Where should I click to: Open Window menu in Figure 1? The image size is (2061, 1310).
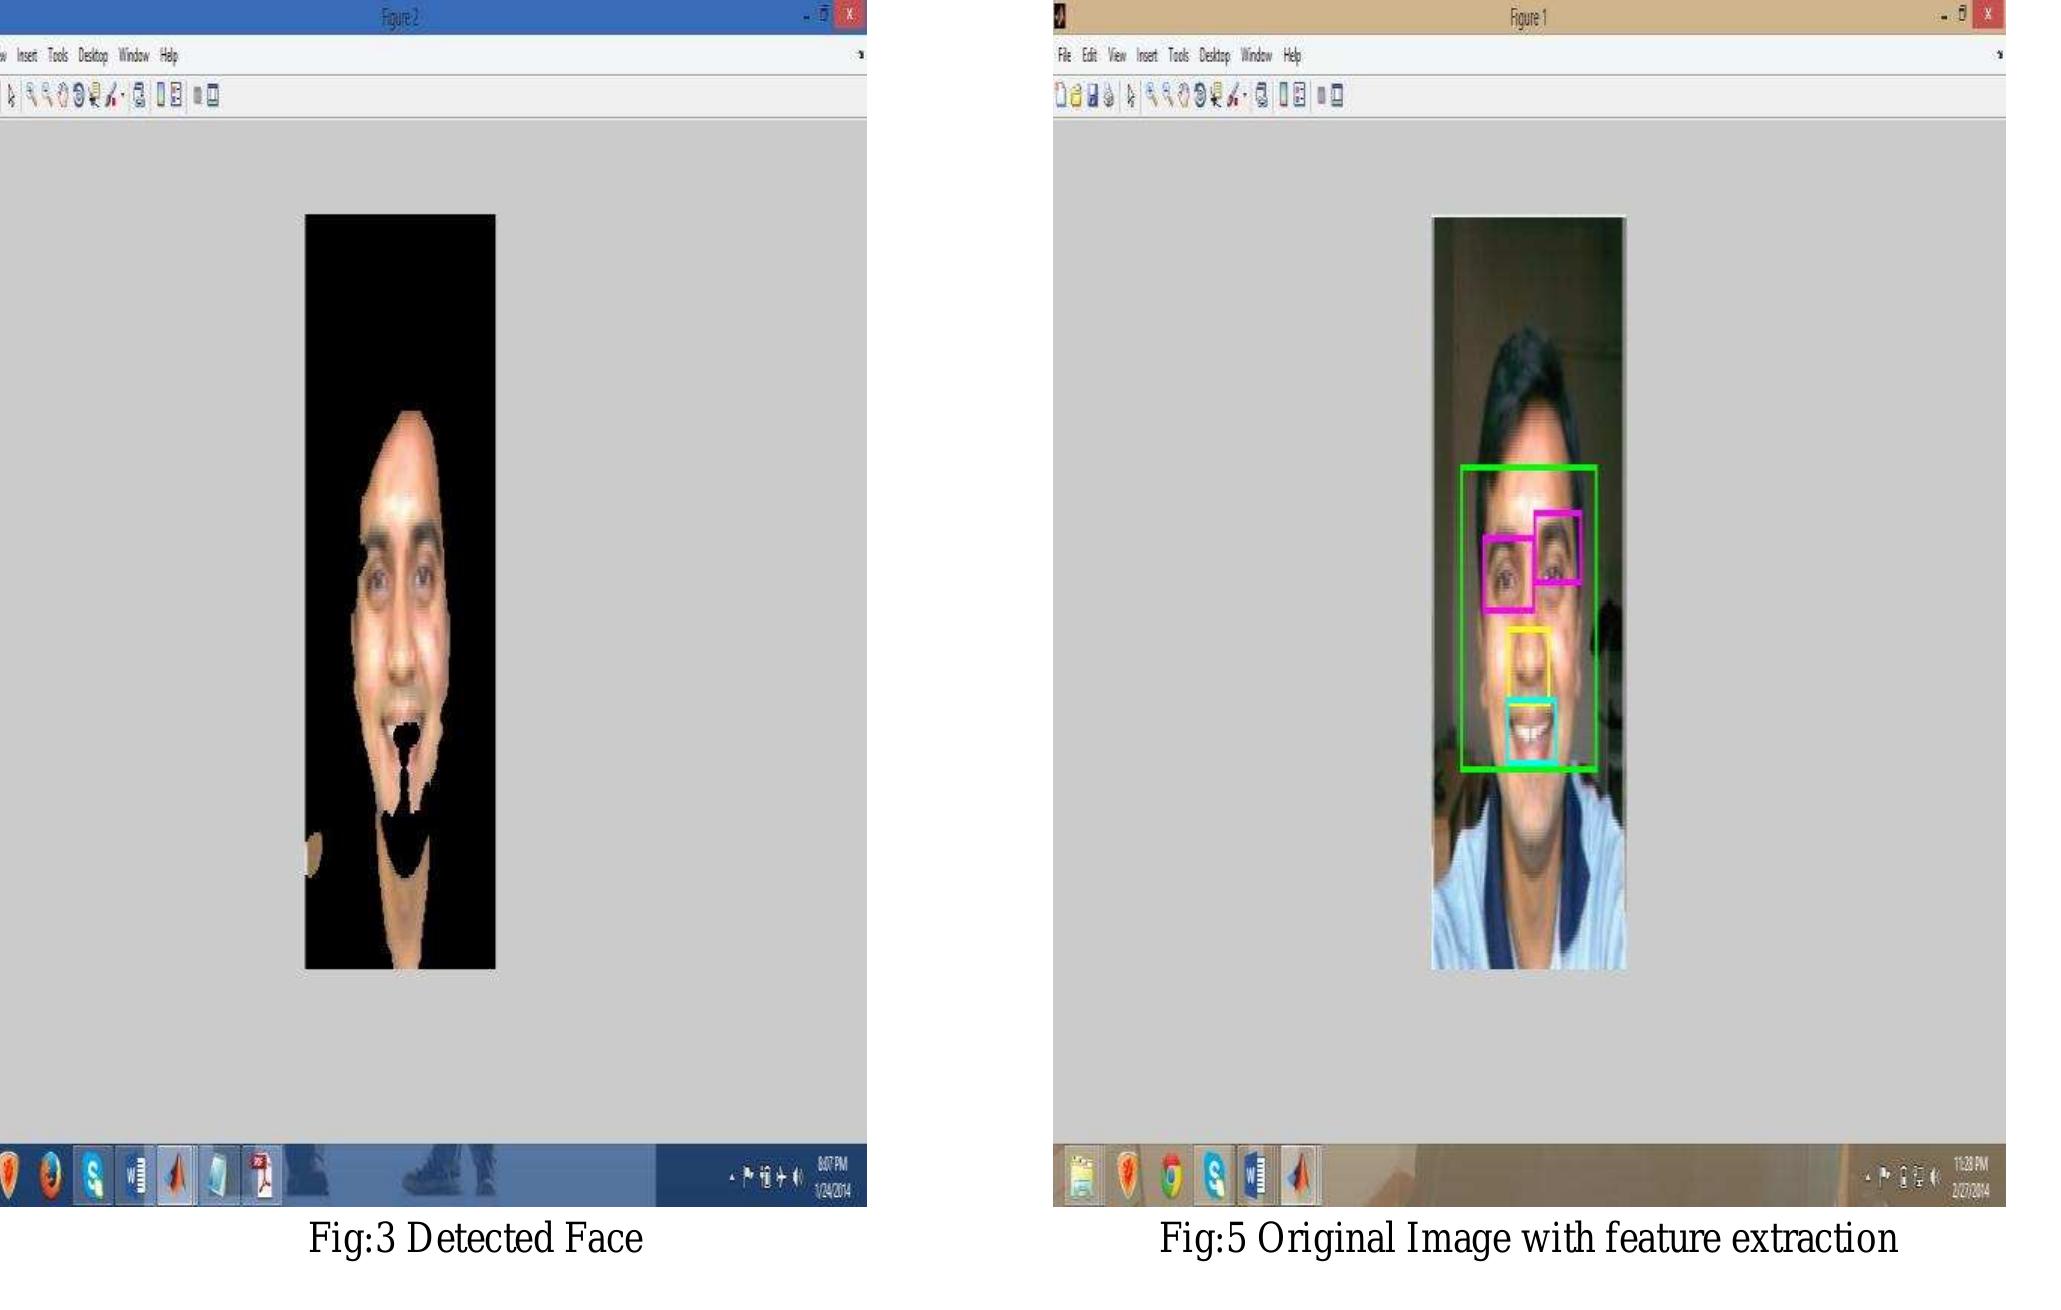(1256, 55)
